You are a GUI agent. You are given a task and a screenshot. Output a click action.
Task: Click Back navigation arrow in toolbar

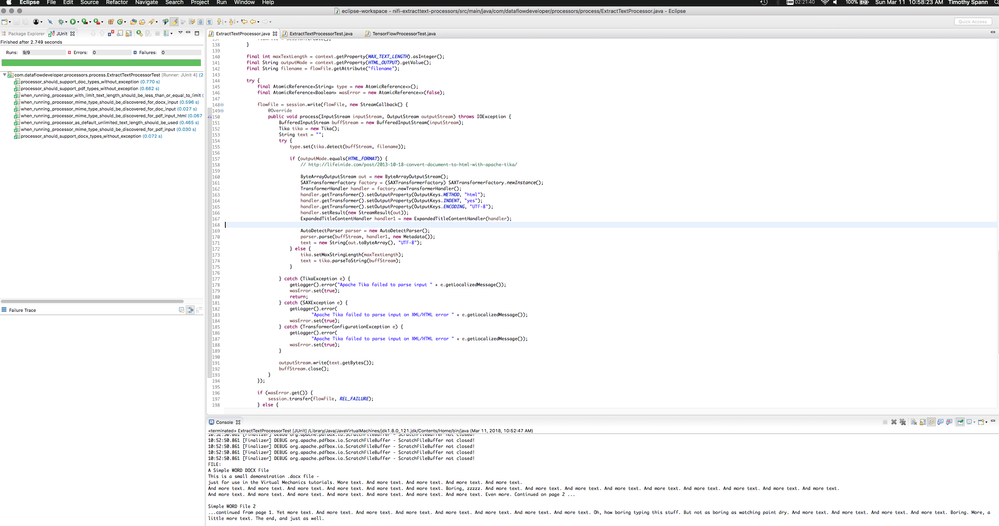coord(253,22)
